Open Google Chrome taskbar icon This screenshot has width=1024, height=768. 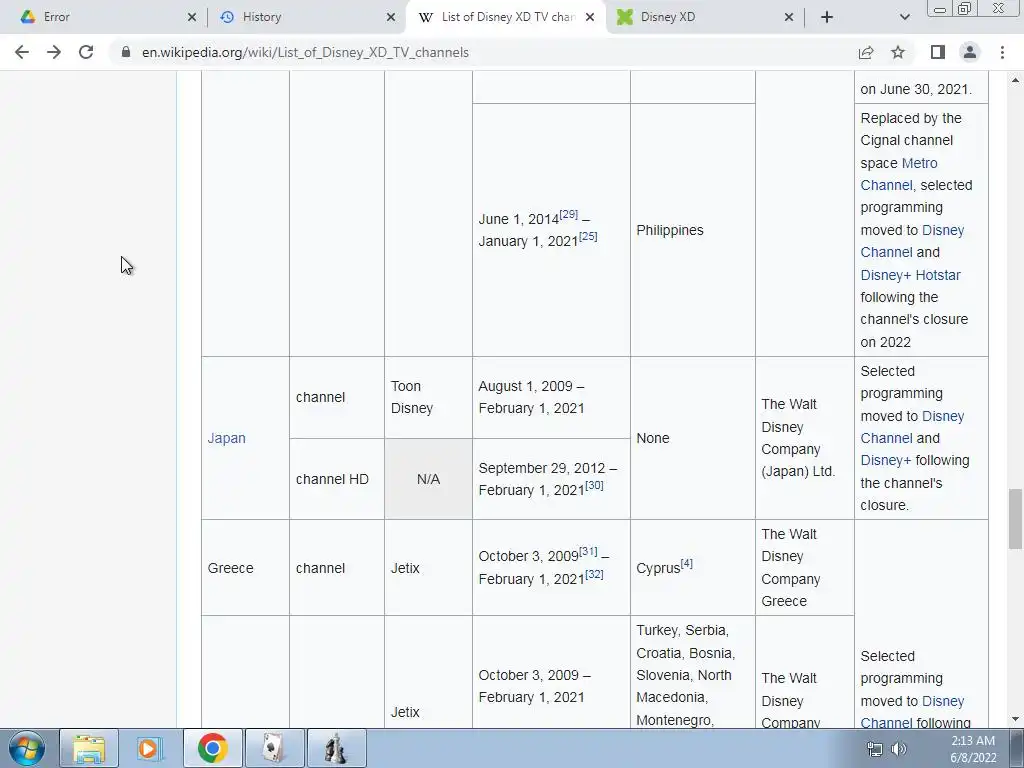click(x=212, y=748)
